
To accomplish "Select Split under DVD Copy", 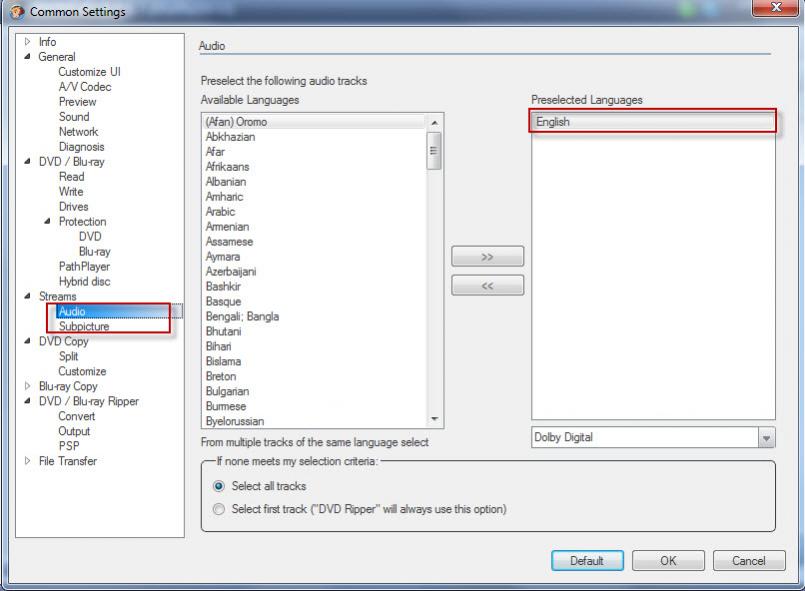I will tap(68, 356).
